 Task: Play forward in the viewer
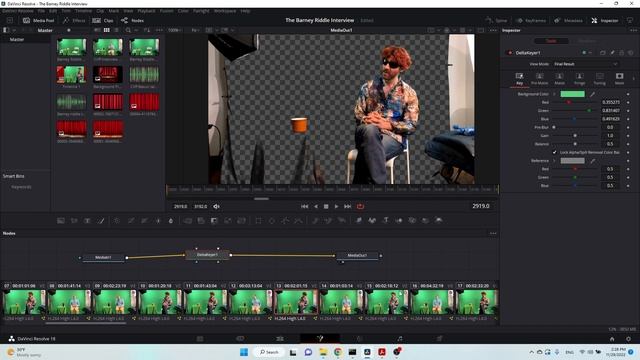point(336,207)
